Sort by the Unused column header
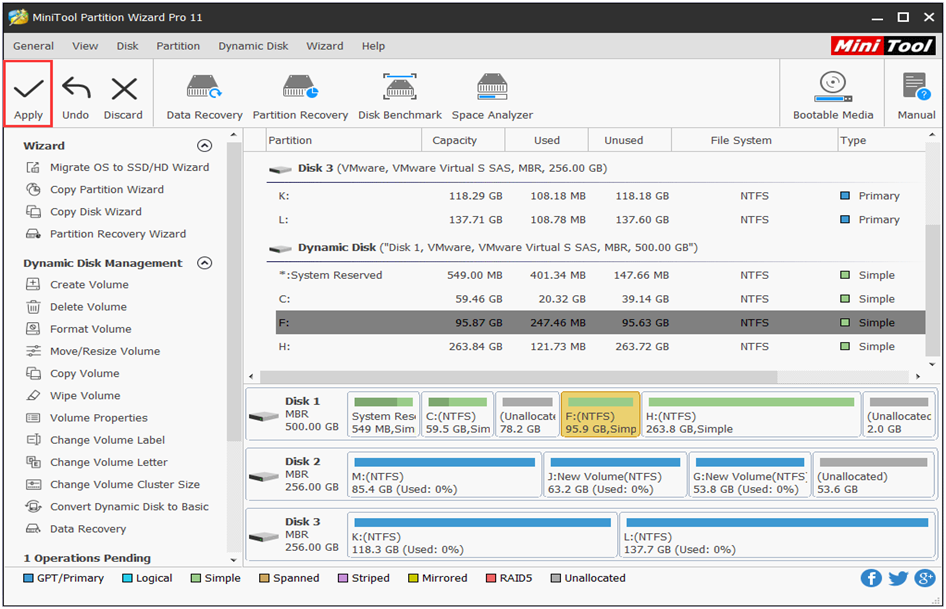Image resolution: width=946 pixels, height=609 pixels. pyautogui.click(x=629, y=140)
